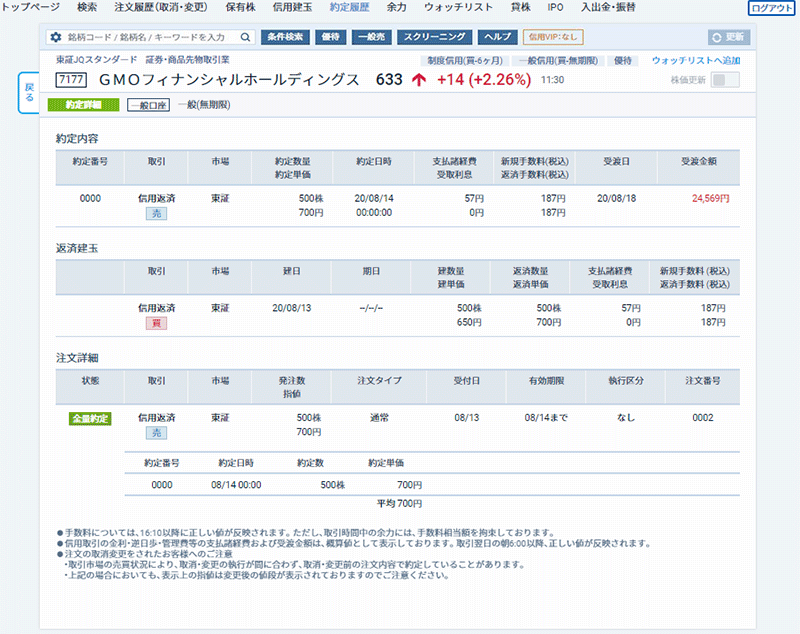This screenshot has height=634, width=800.
Task: Click the ログアウト logout button
Action: coord(772,8)
